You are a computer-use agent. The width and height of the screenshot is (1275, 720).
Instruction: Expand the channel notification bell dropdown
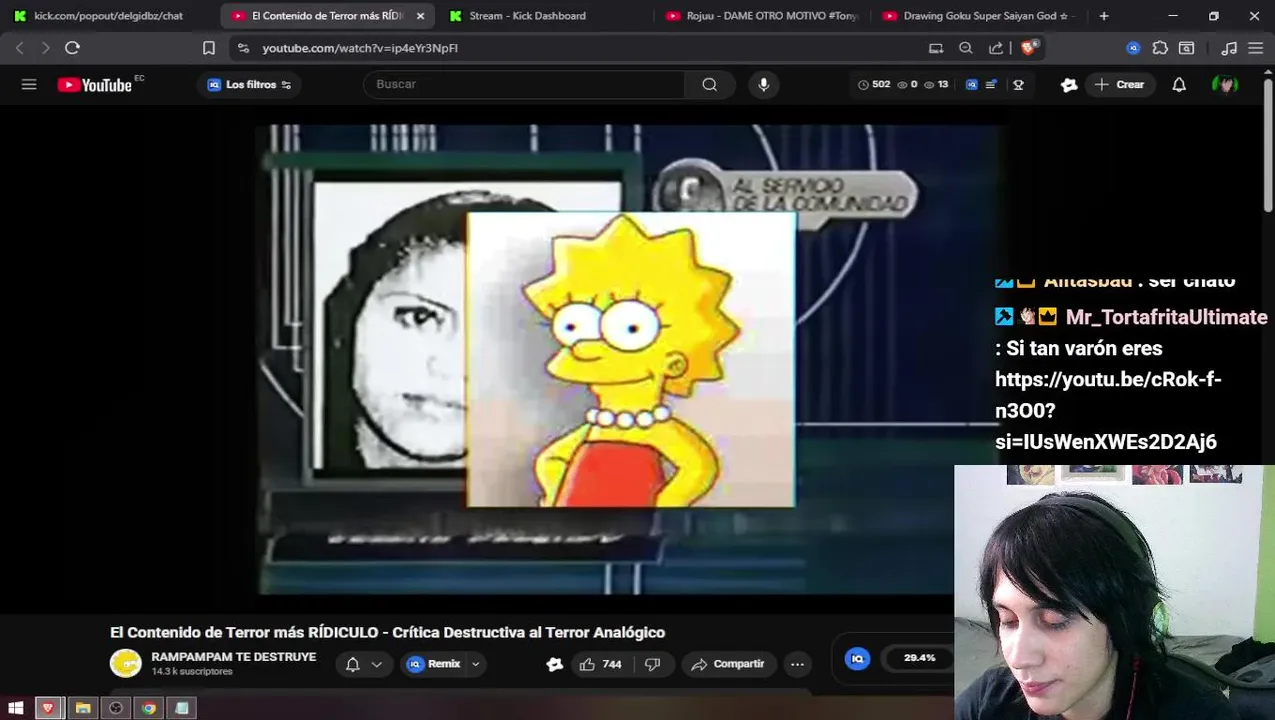(x=377, y=664)
